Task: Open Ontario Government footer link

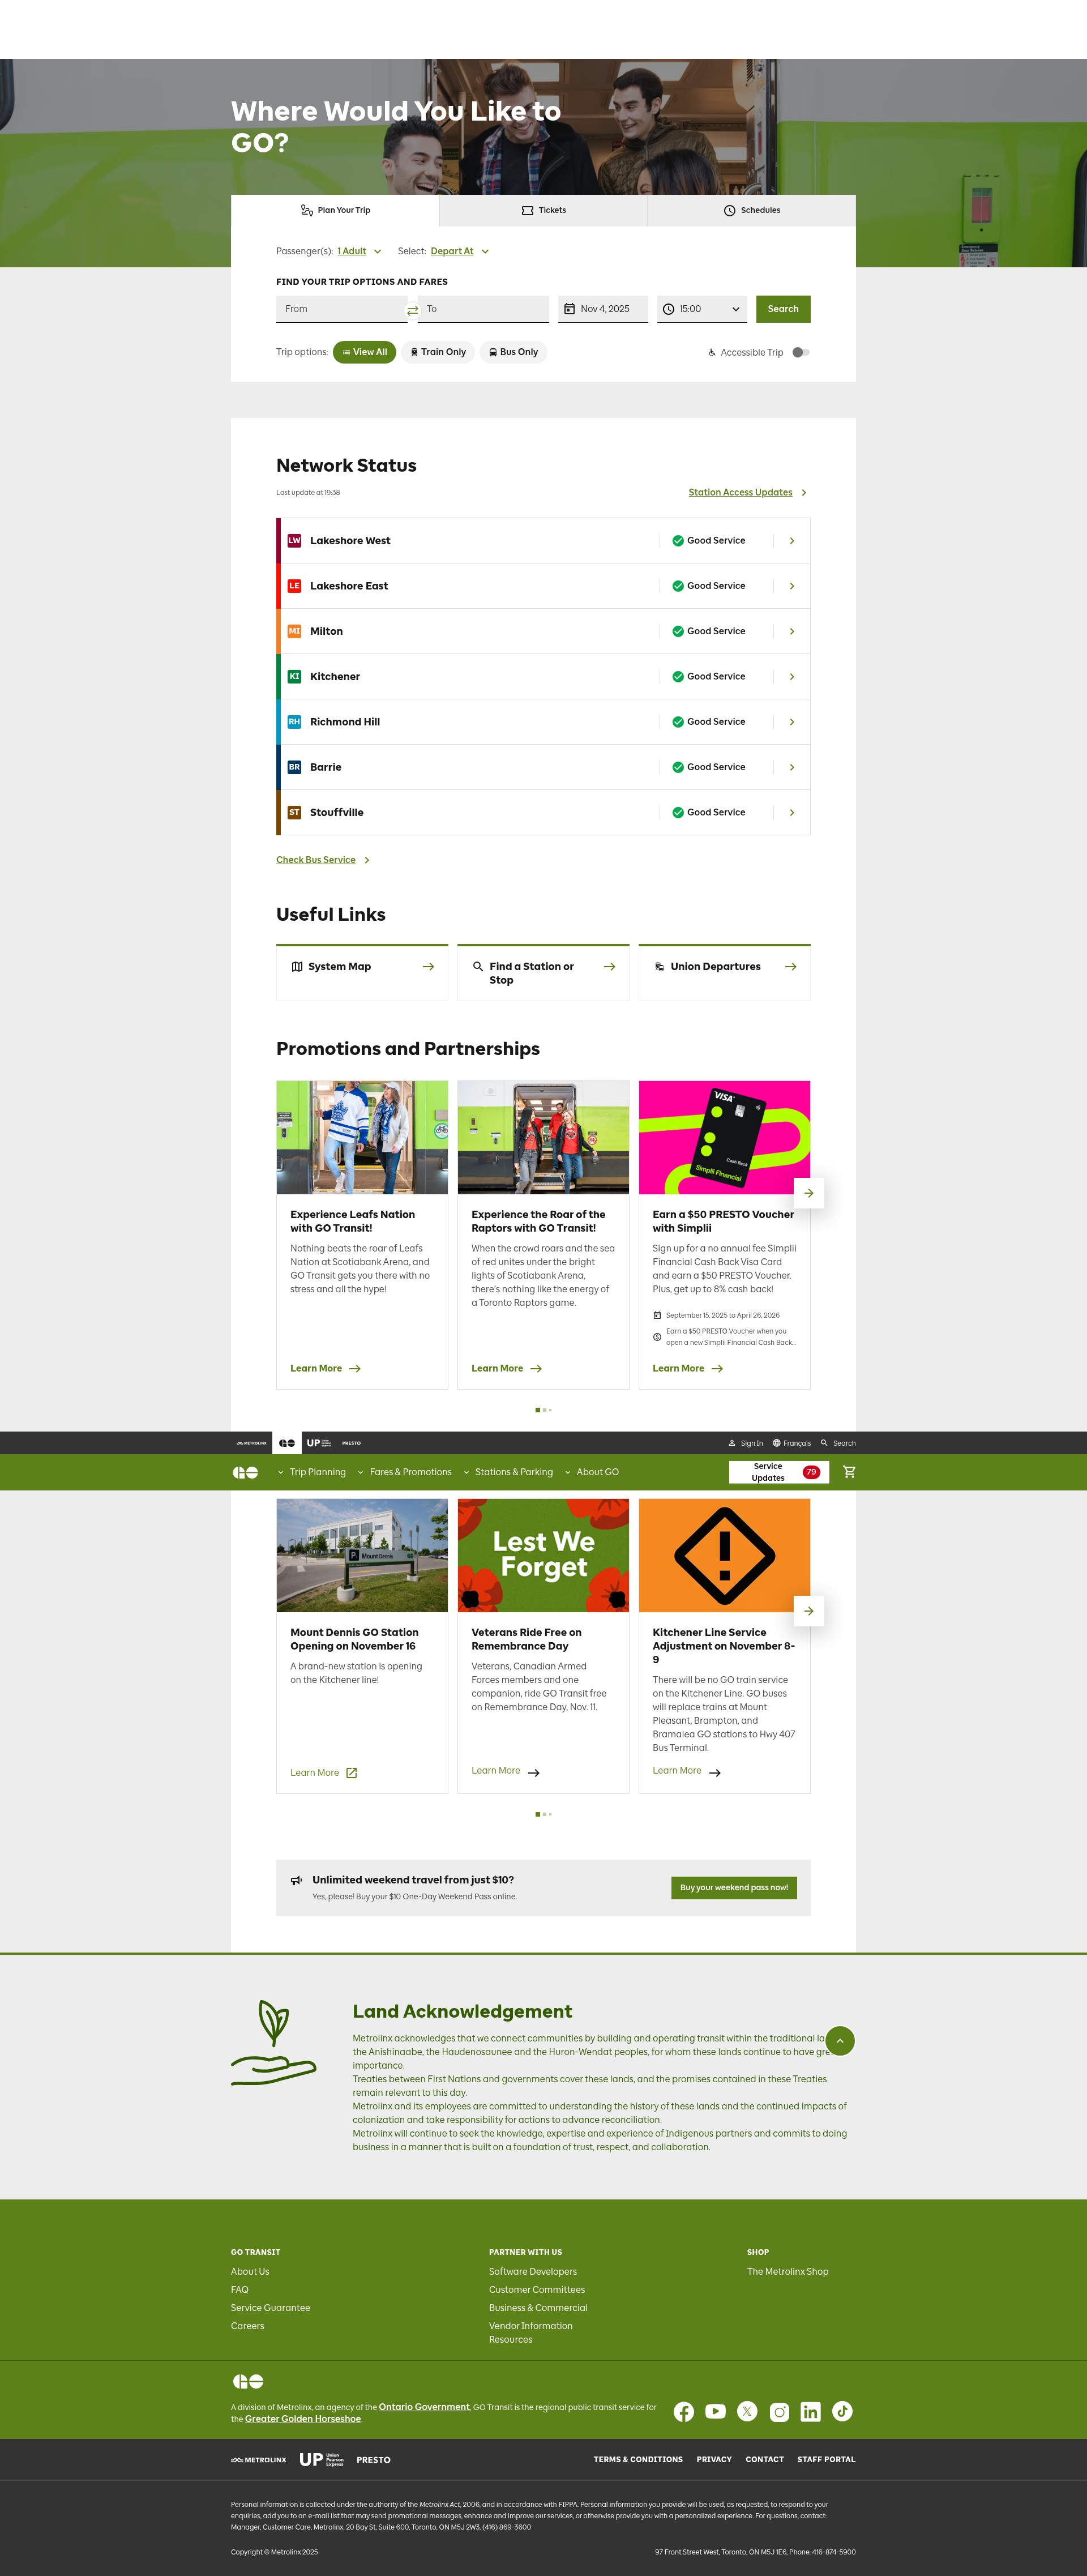Action: [424, 2407]
